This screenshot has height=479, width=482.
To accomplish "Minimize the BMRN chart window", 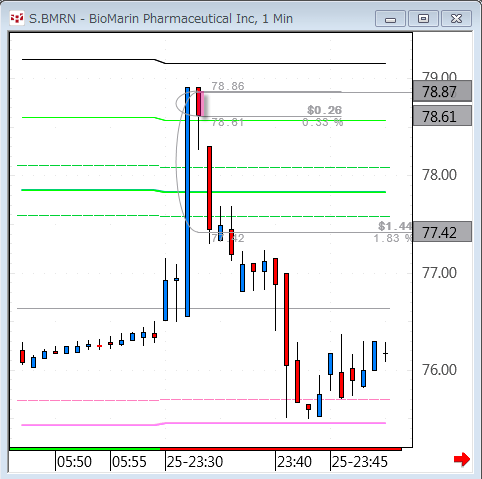I will coord(390,18).
